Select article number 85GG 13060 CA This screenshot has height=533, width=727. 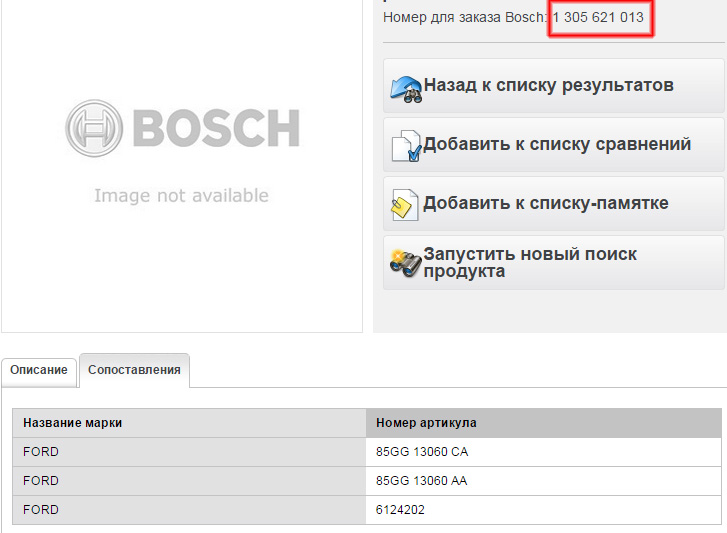click(x=422, y=452)
